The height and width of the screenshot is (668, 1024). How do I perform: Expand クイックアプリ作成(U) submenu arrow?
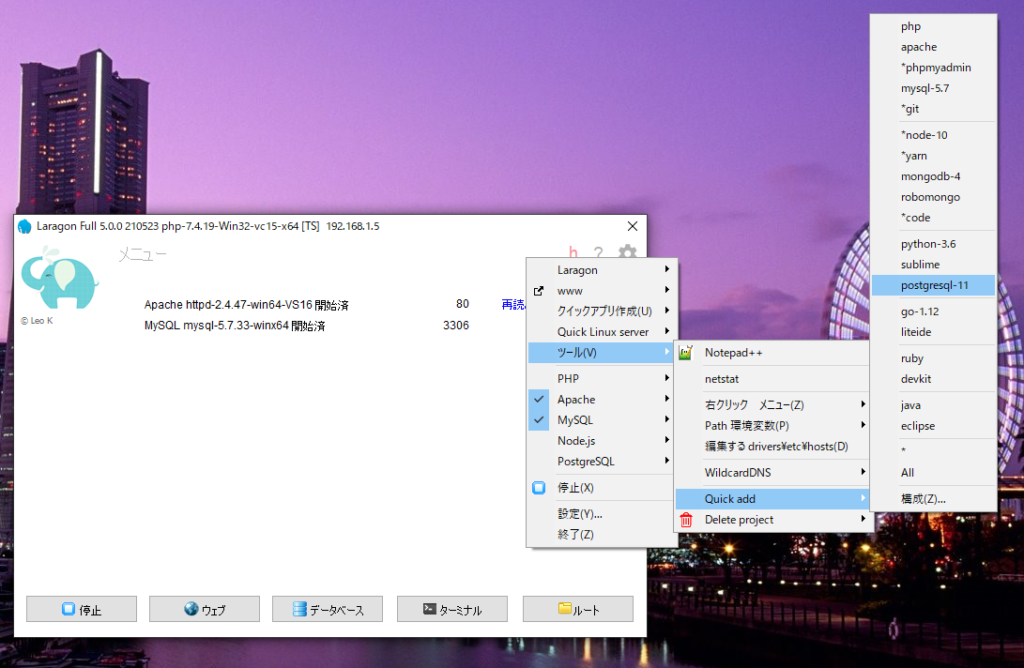pyautogui.click(x=667, y=310)
